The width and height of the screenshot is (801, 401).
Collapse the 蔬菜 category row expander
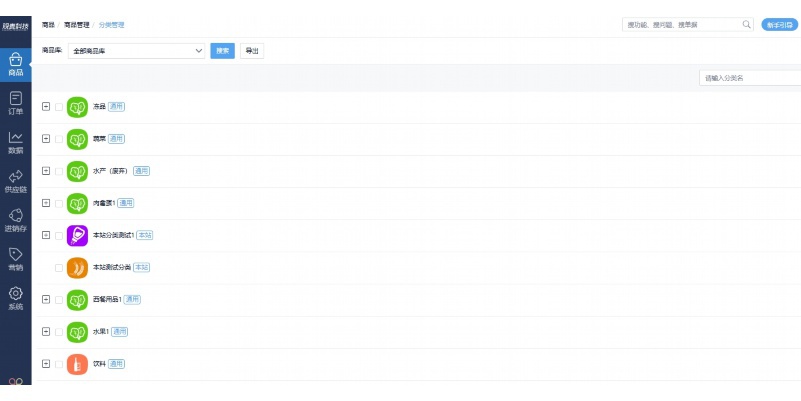tap(46, 139)
